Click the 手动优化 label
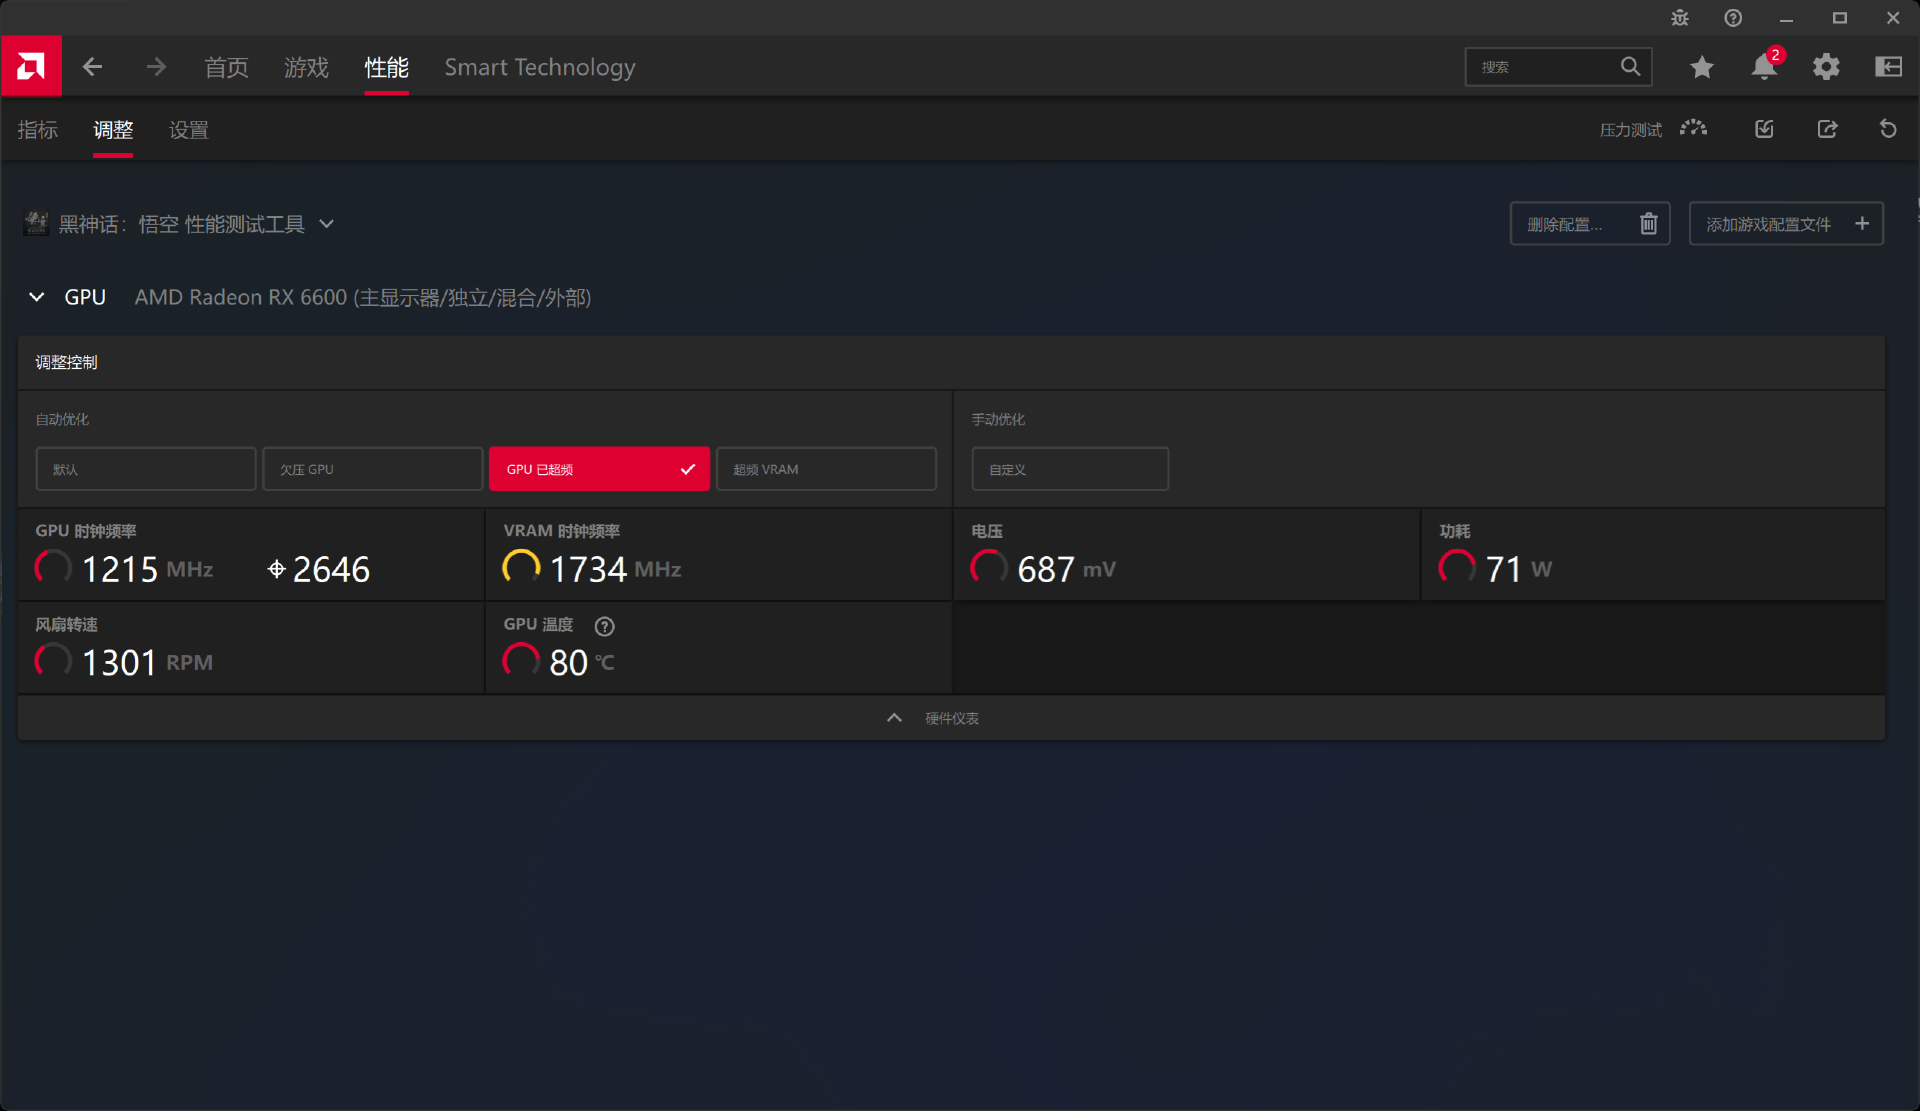1920x1111 pixels. [998, 419]
